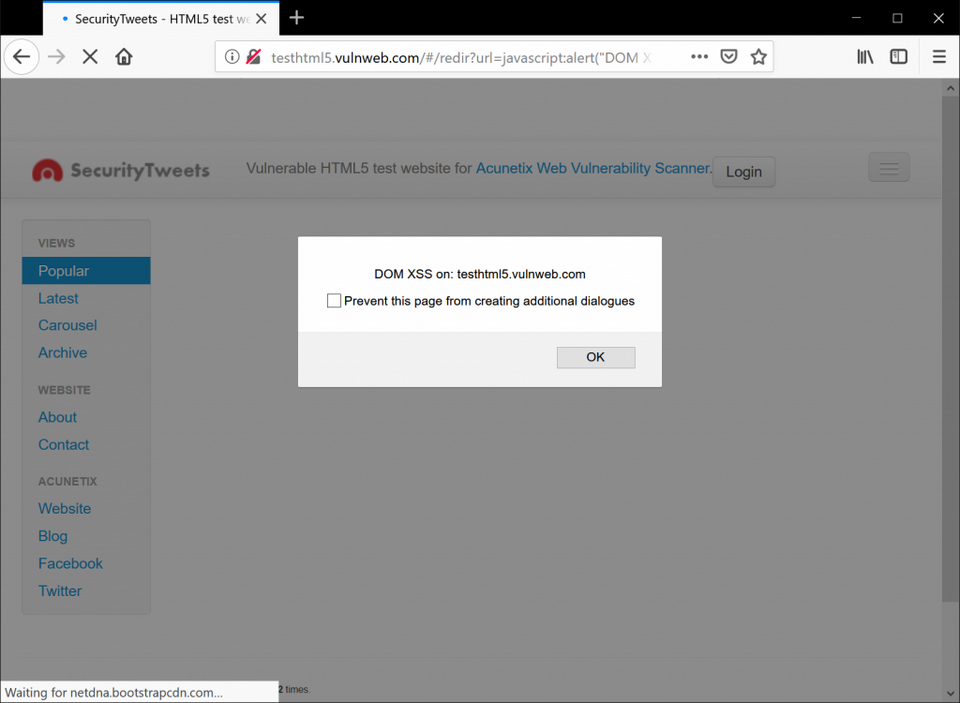Stop page loading with the X icon

(90, 56)
